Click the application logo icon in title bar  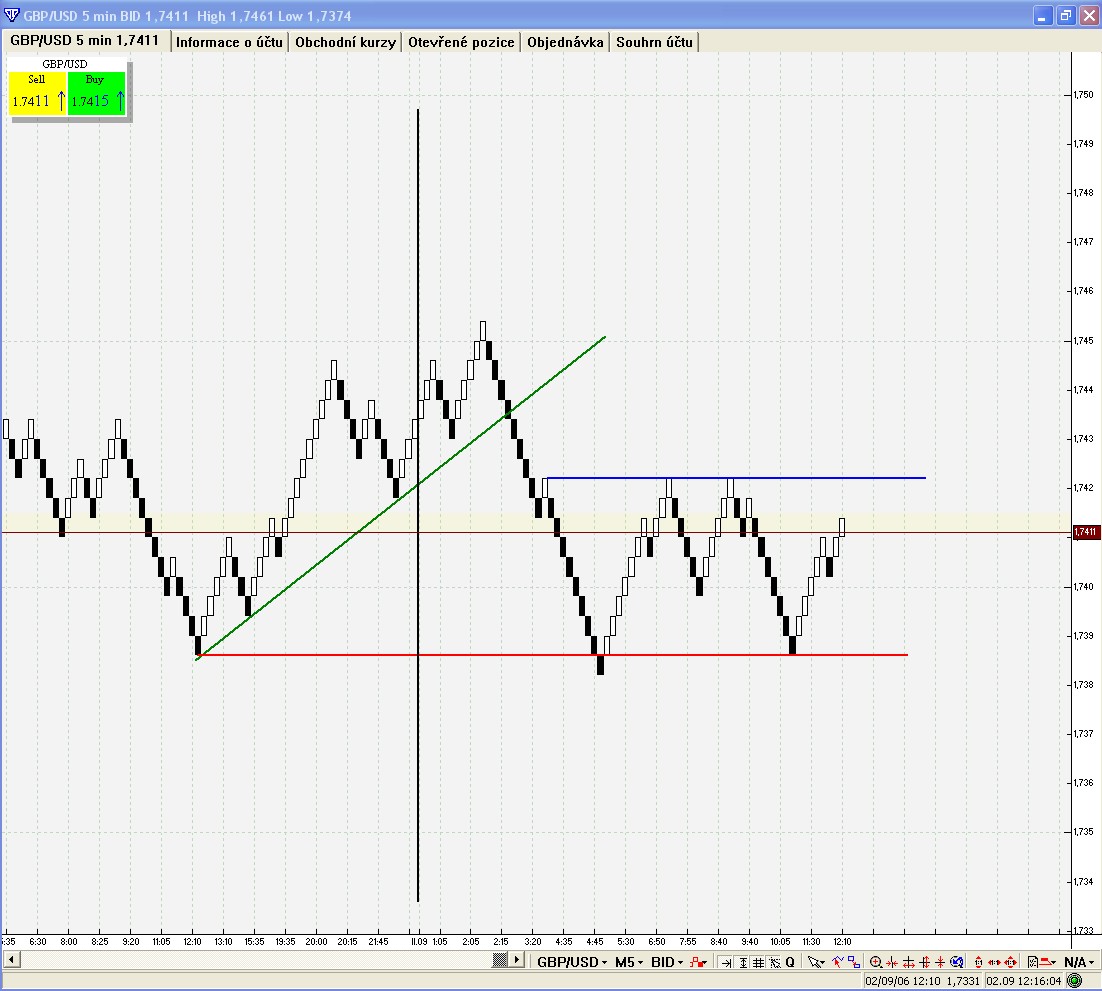pos(11,15)
